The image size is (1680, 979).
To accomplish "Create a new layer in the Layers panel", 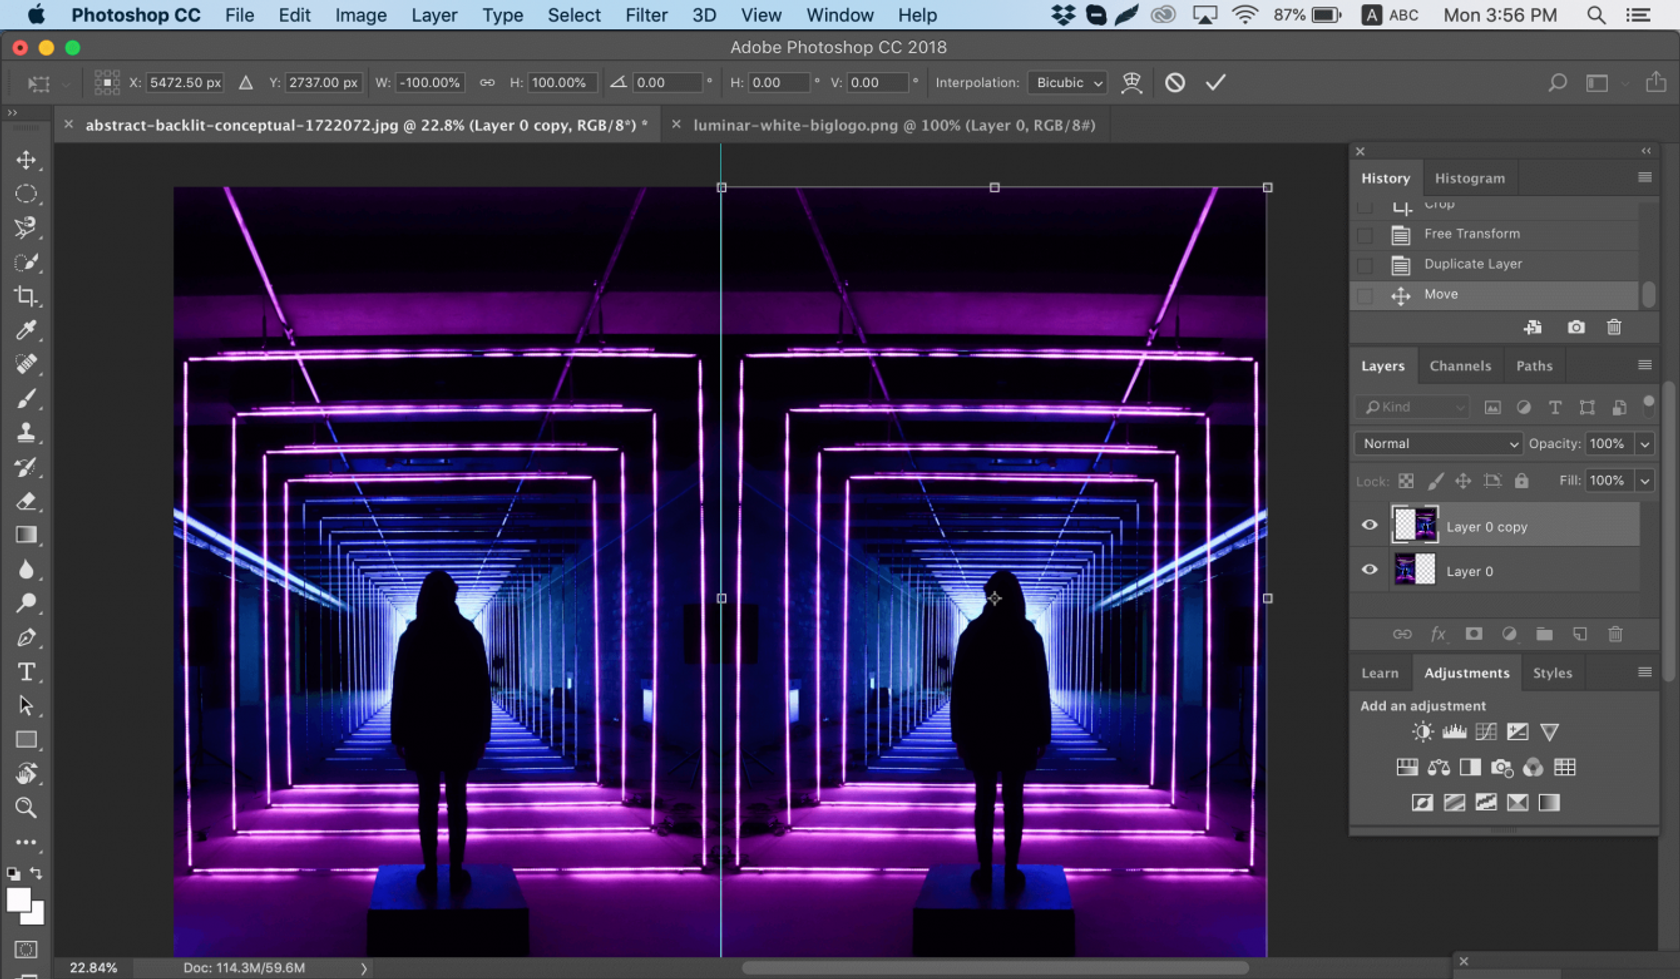I will pos(1580,634).
